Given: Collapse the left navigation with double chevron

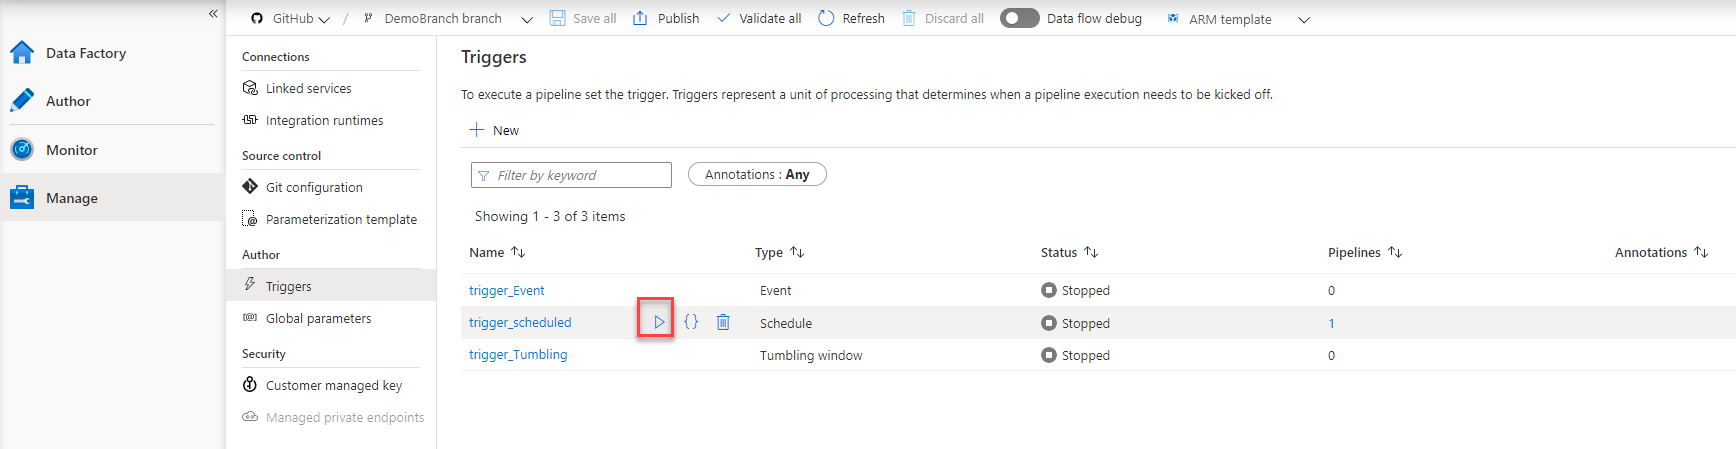Looking at the screenshot, I should (x=213, y=13).
